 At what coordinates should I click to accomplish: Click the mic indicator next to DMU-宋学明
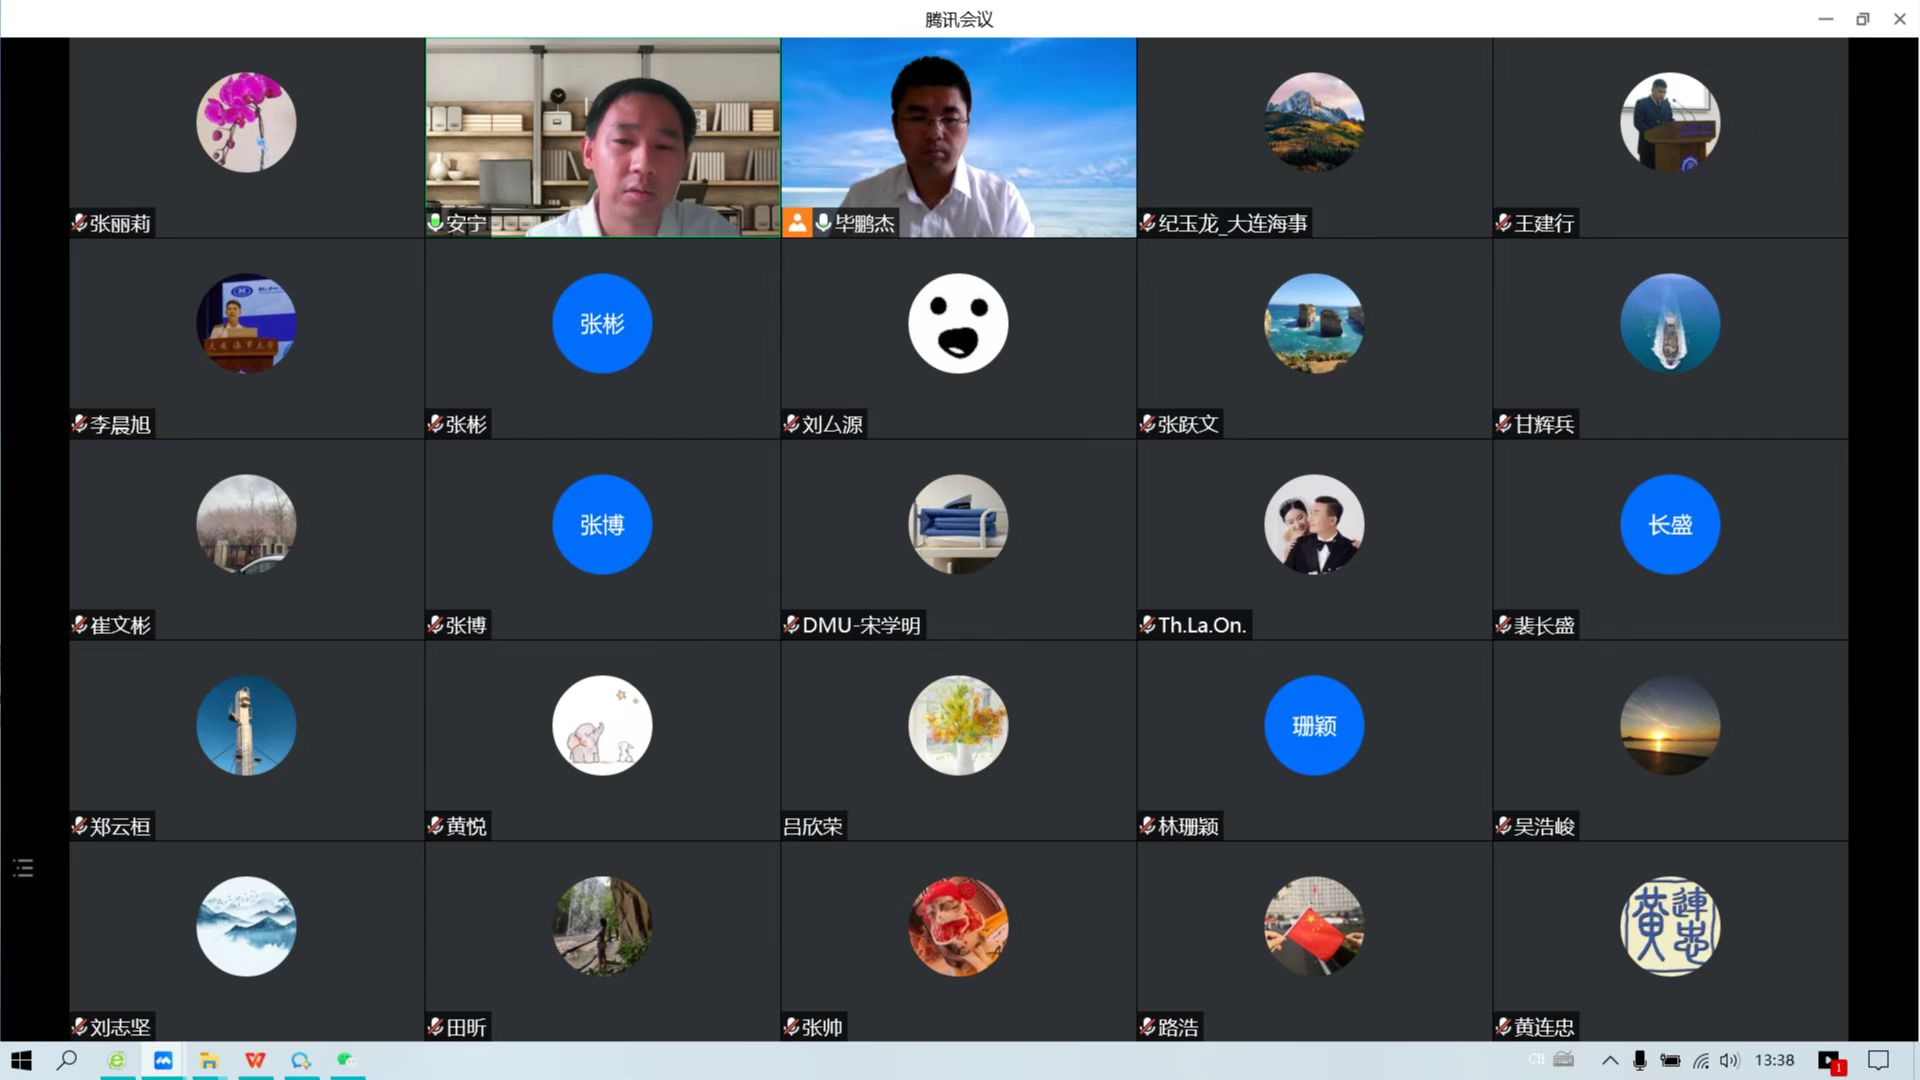coord(791,625)
